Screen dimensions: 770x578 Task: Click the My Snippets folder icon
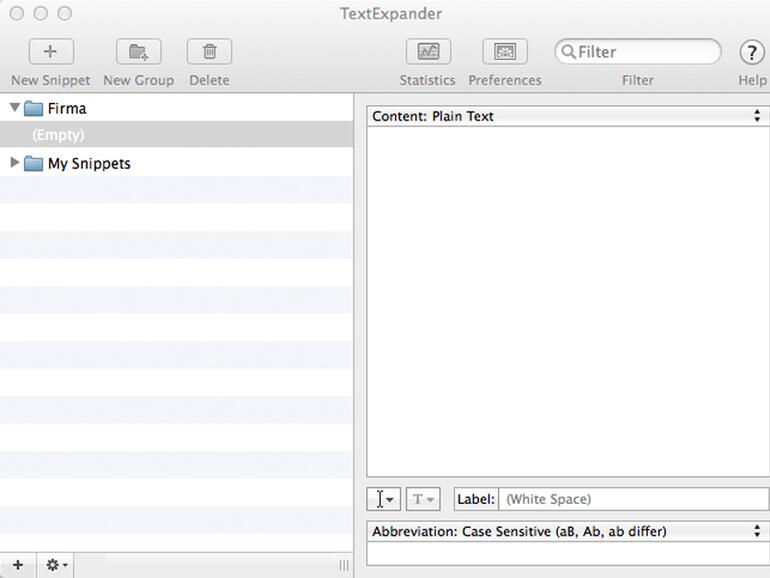[x=33, y=163]
